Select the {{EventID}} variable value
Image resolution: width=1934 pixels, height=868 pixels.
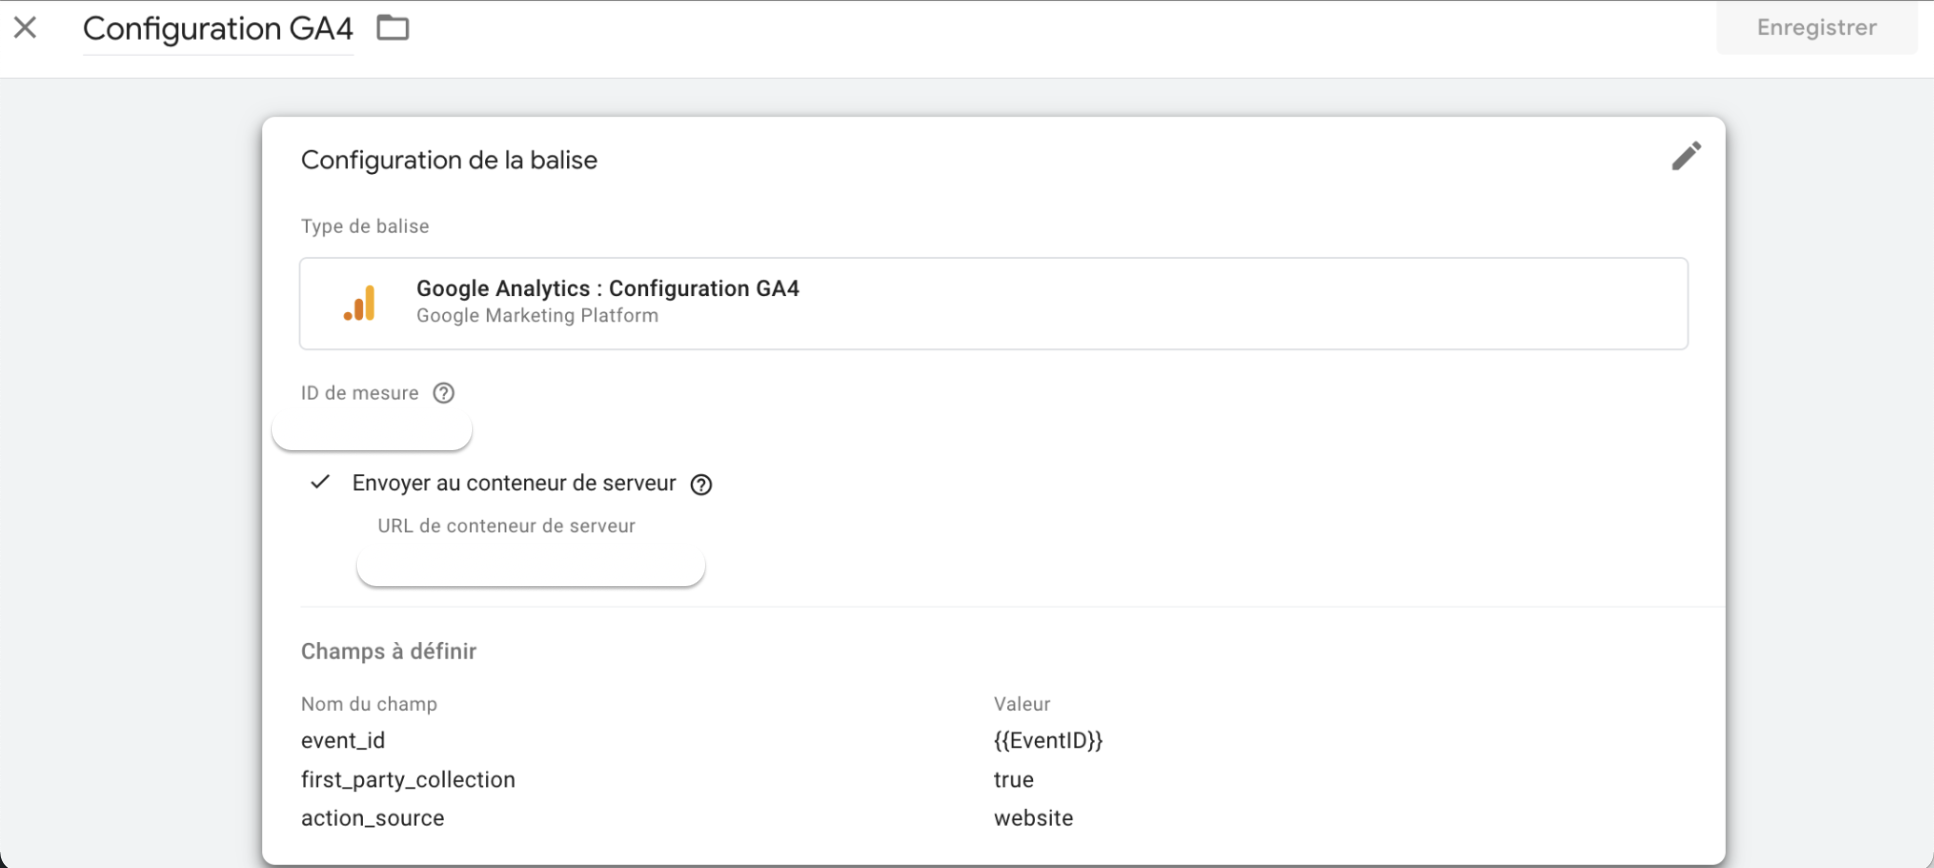pyautogui.click(x=1047, y=741)
